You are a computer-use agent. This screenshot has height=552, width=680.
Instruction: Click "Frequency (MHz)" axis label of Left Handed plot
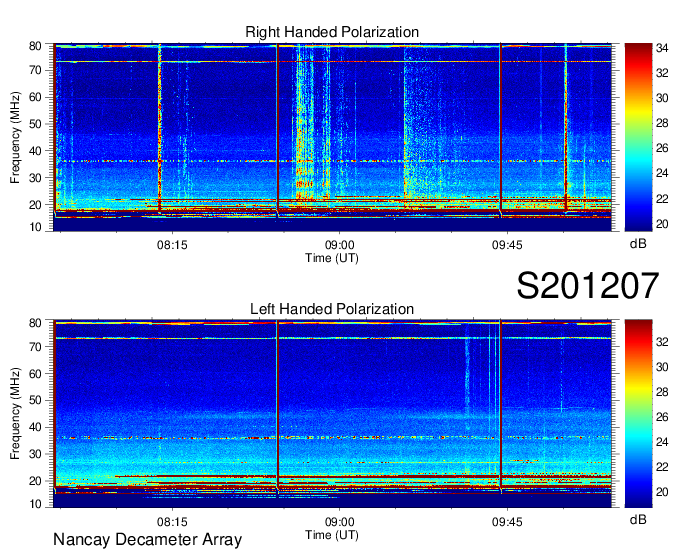15,414
